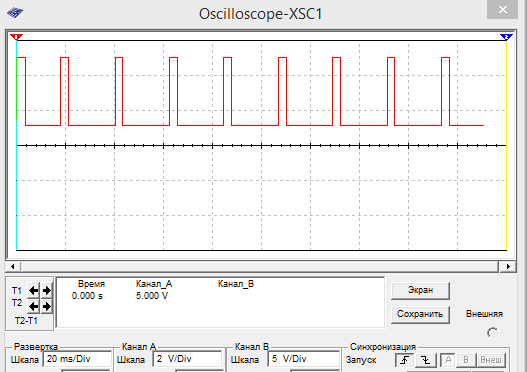Select the Внешняя radio button
This screenshot has height=372, width=527.
click(492, 333)
